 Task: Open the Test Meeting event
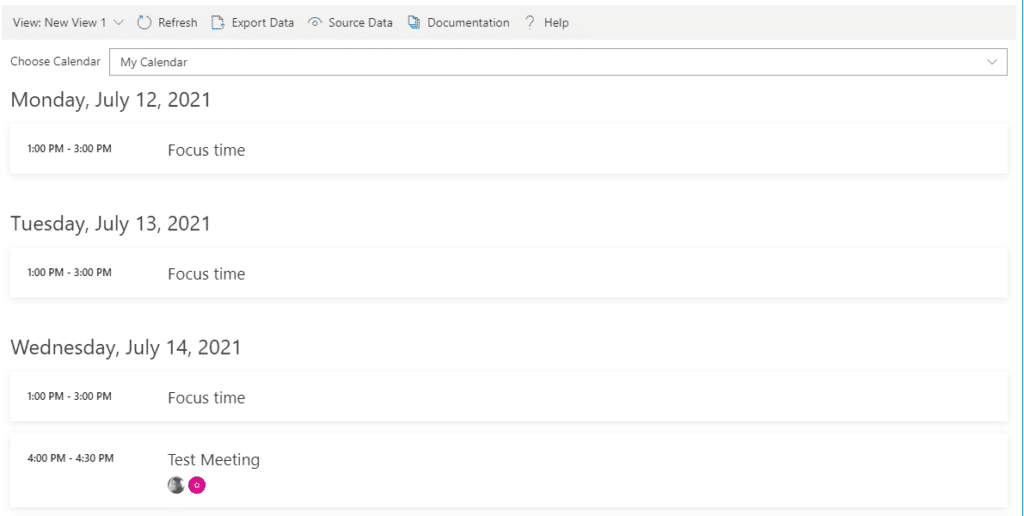point(213,460)
